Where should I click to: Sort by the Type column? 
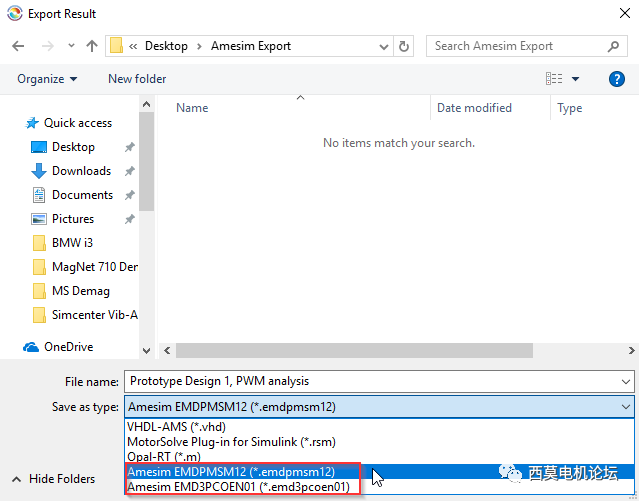(570, 108)
